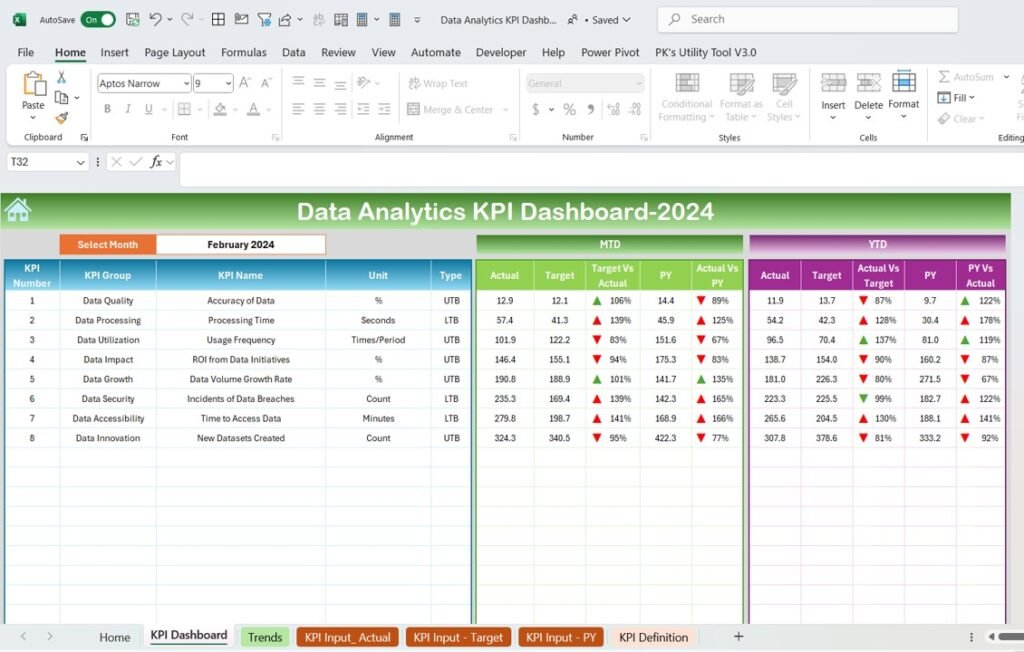The image size is (1024, 652).
Task: Toggle Underline formatting on
Action: click(147, 108)
